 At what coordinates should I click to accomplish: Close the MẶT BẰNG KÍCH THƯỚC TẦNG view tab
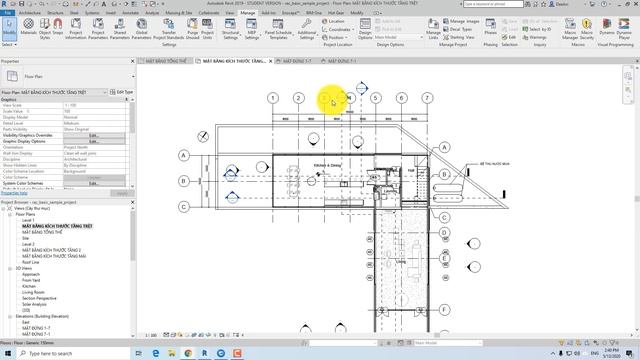[x=270, y=61]
